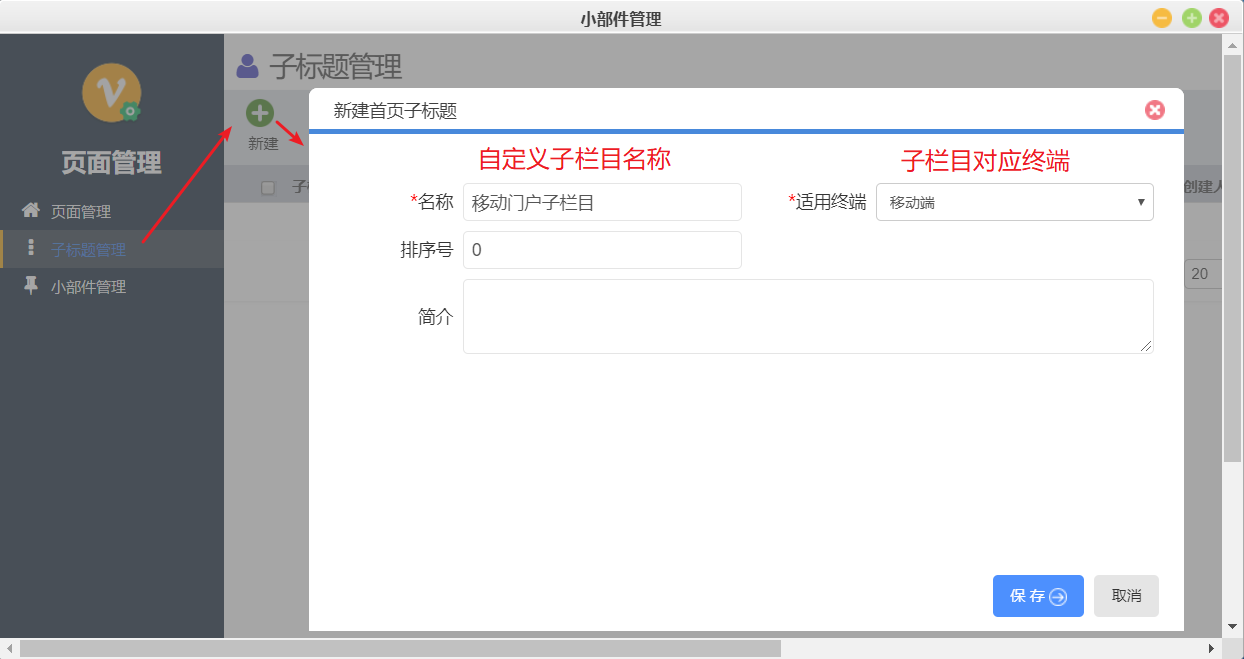Select 小部件管理 in the sidebar menu
Image resolution: width=1244 pixels, height=659 pixels.
pyautogui.click(x=88, y=287)
